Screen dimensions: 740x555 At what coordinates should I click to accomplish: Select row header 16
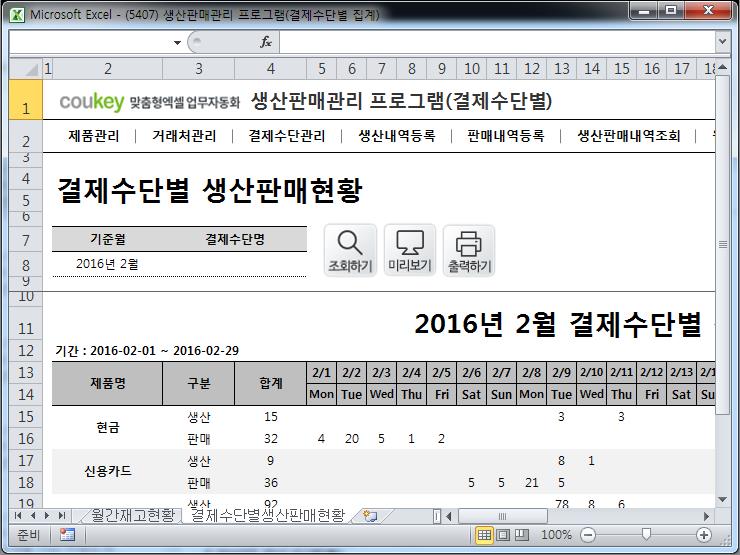[x=26, y=439]
